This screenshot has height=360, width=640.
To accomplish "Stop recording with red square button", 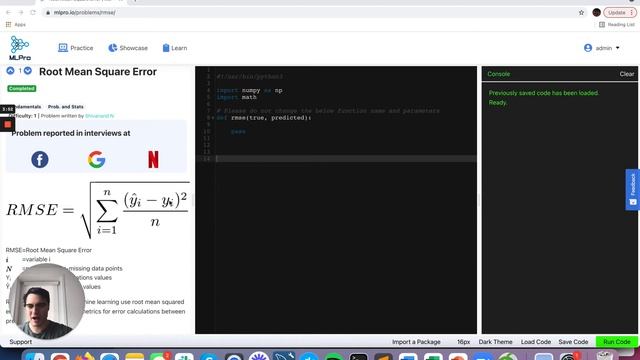I will point(7,124).
